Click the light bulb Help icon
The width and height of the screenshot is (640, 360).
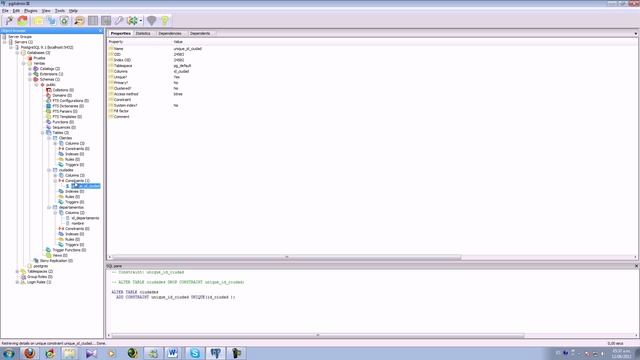[x=164, y=20]
